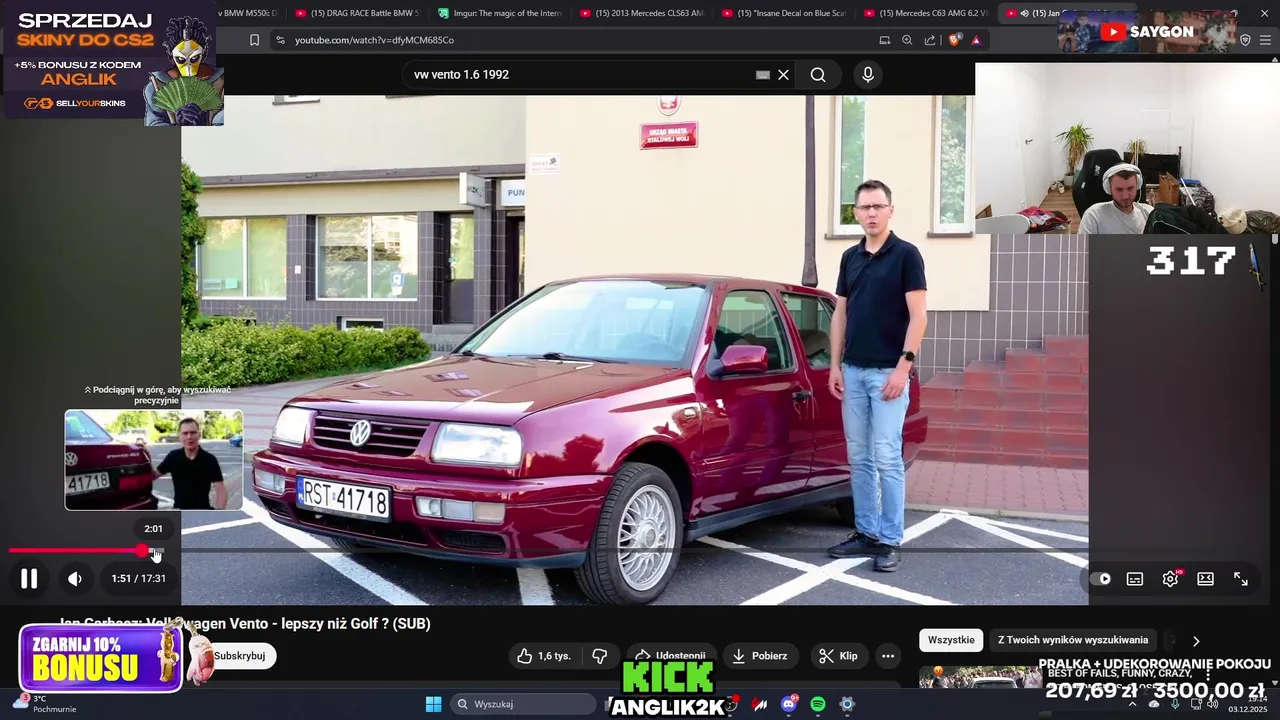Subscribe with the Subskrybuj button
The width and height of the screenshot is (1280, 720).
coord(239,656)
